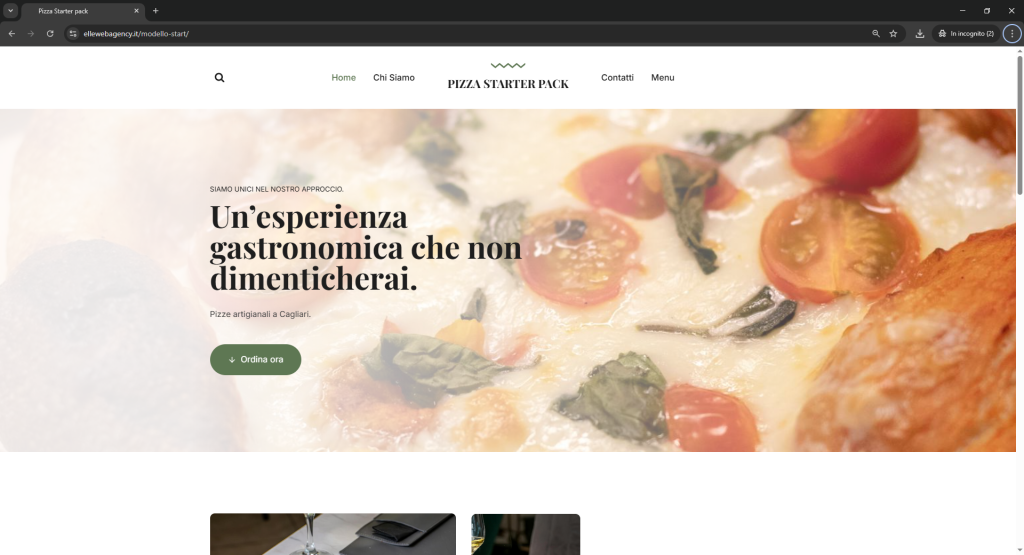Open the website search magnifier icon

pyautogui.click(x=219, y=78)
